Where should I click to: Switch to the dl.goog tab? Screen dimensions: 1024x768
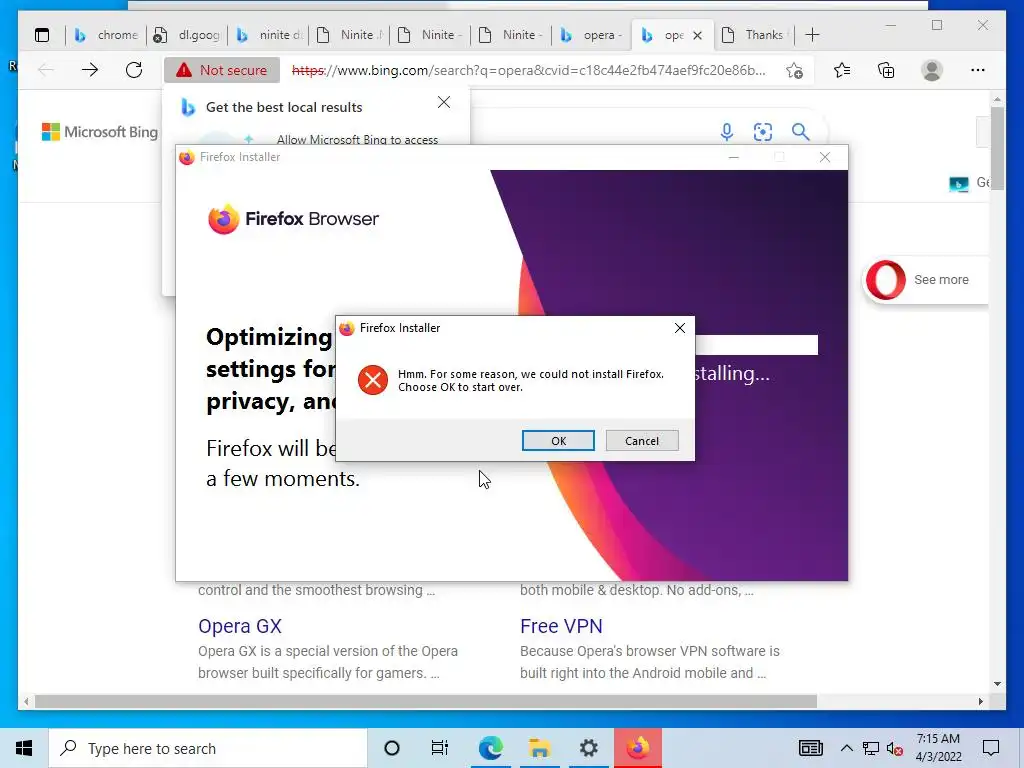click(x=187, y=35)
